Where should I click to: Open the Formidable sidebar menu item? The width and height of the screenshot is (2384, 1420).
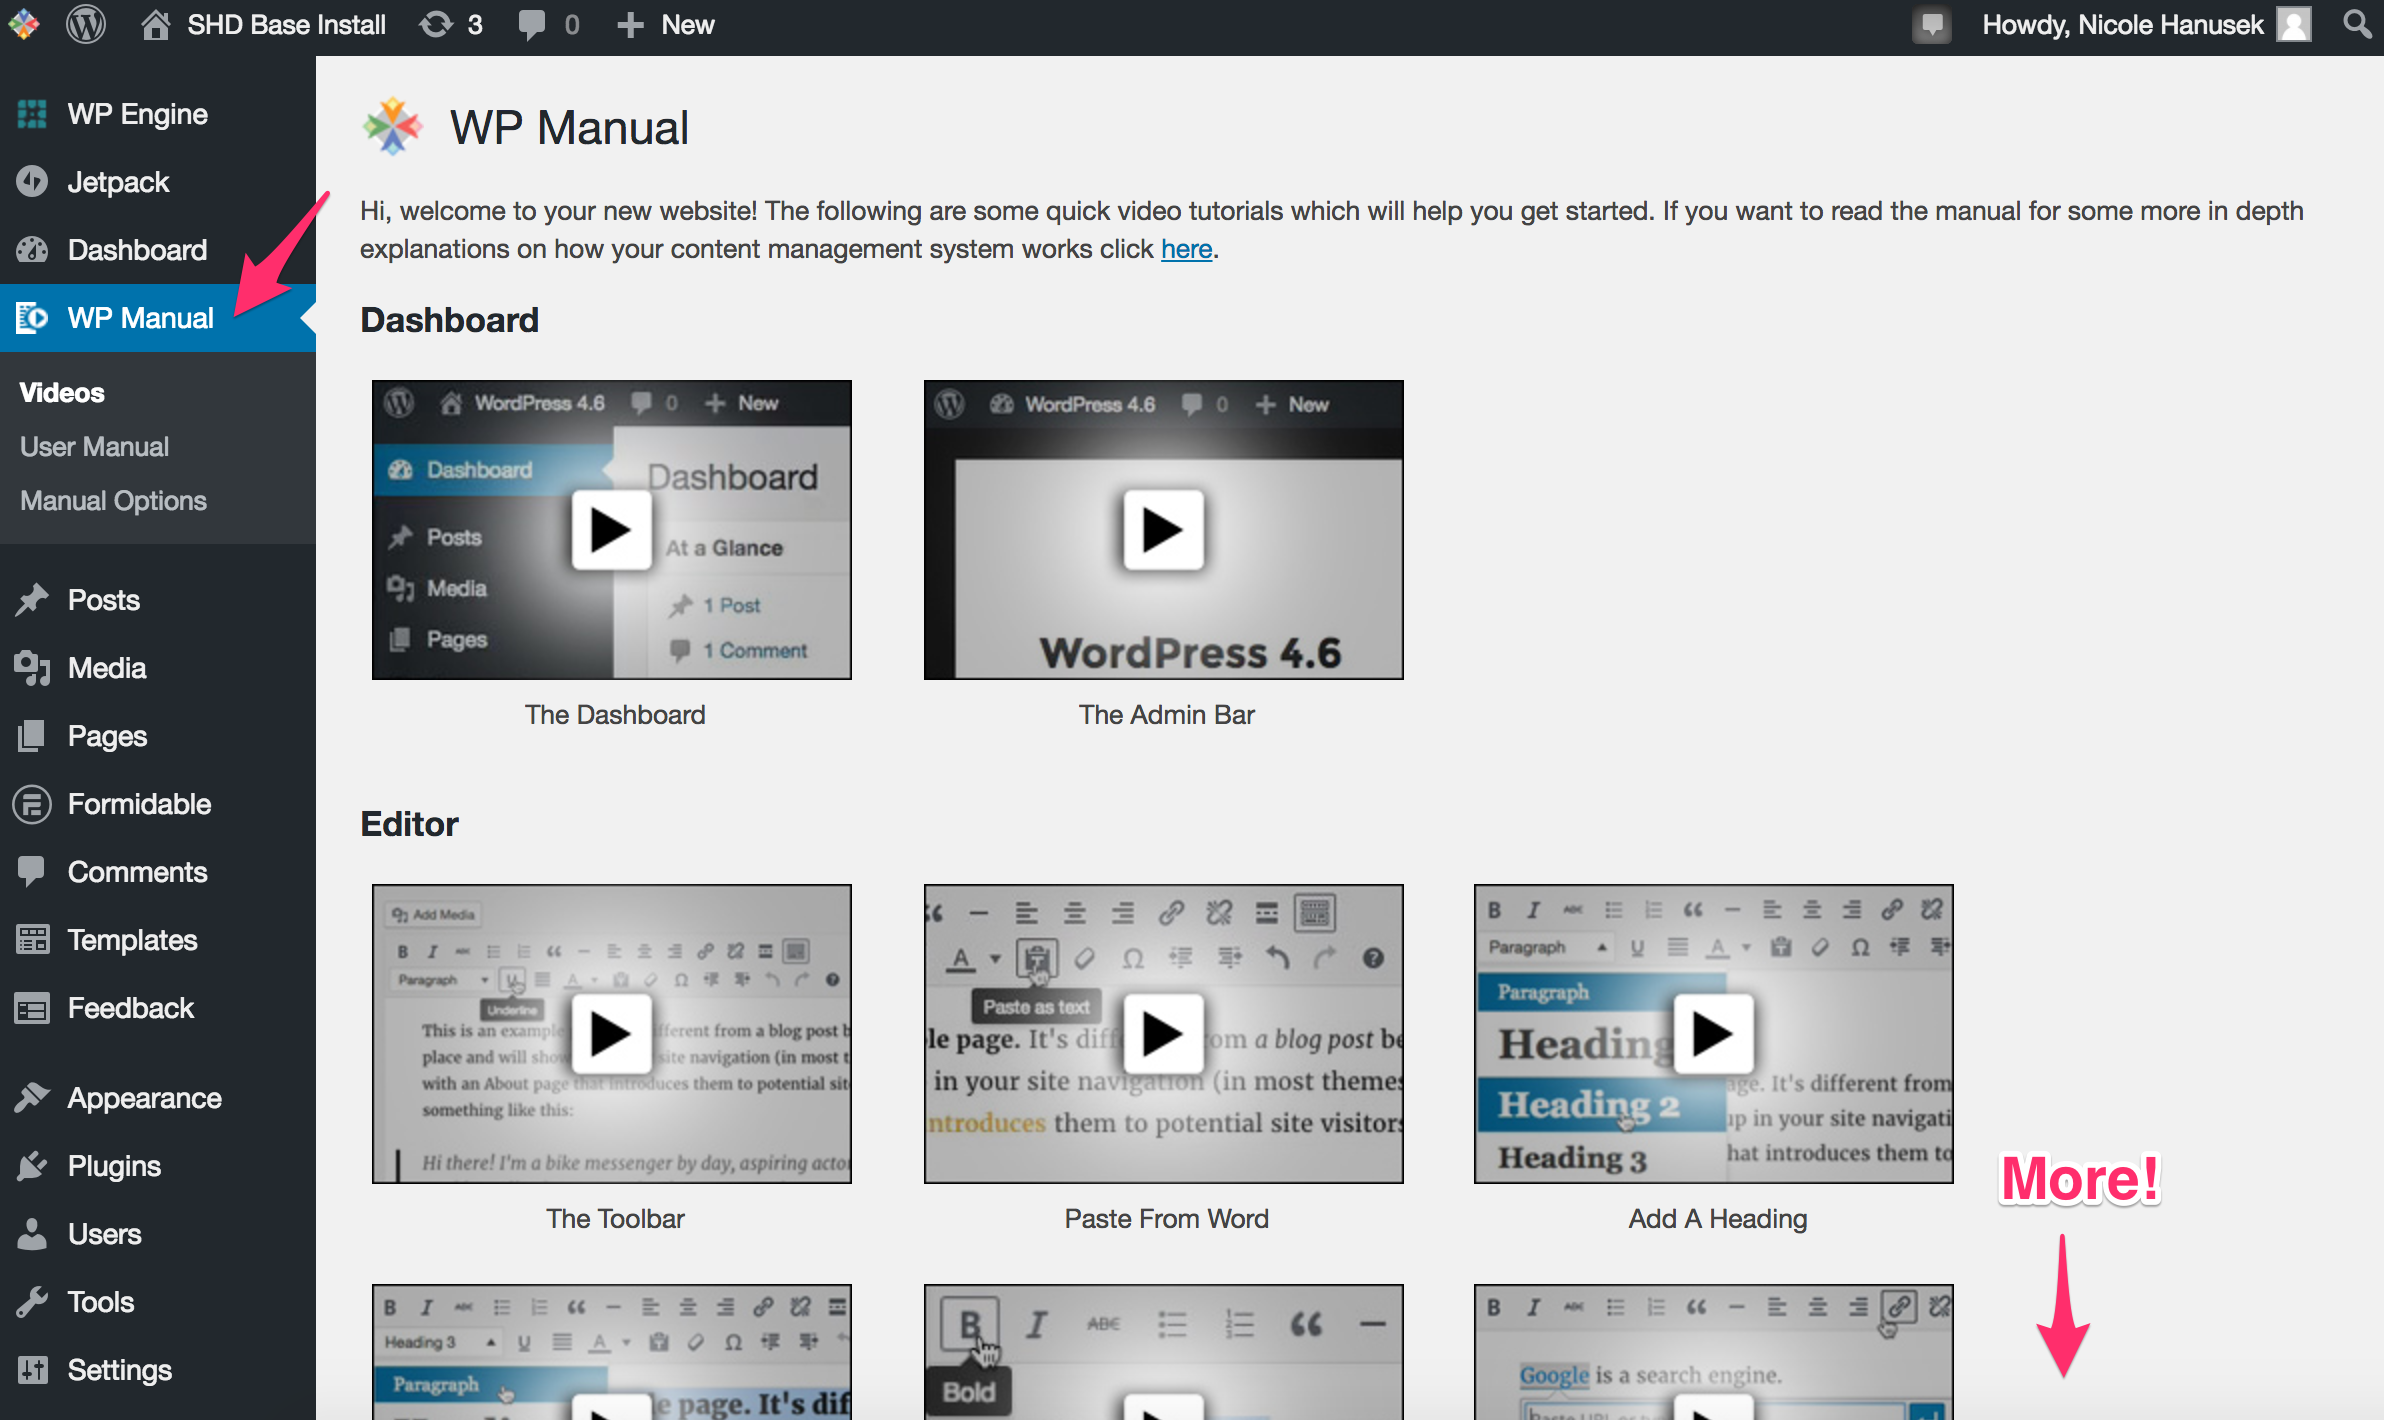(139, 804)
